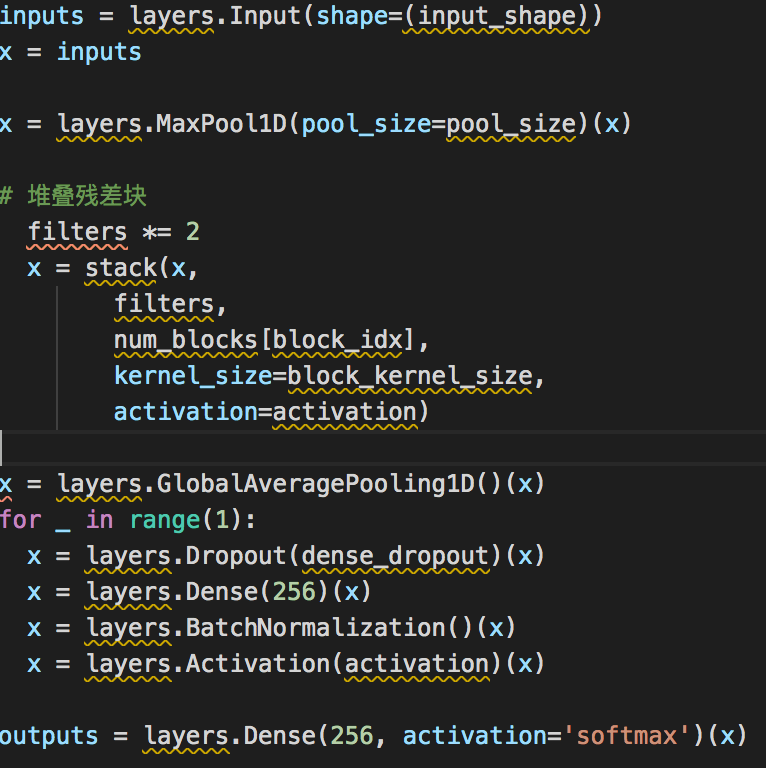Click the number 256 in layers.Dense(256)(x)
Viewport: 766px width, 768px height.
[294, 592]
